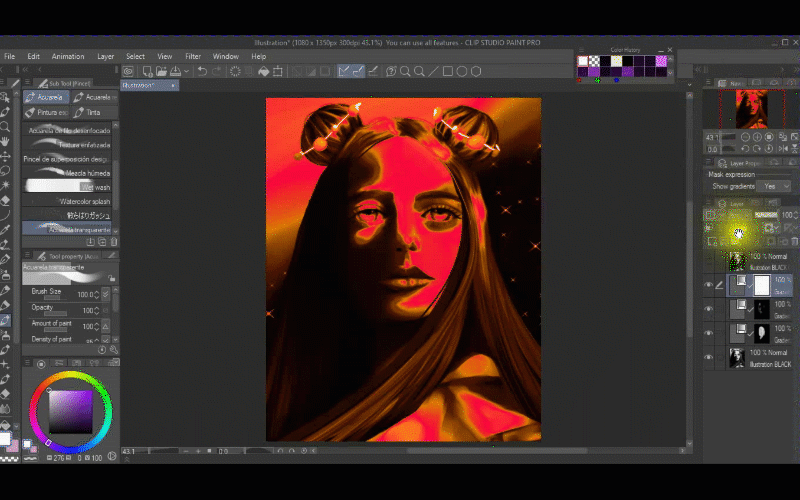
Task: Click the Undo arrow in the command bar
Action: pyautogui.click(x=202, y=71)
